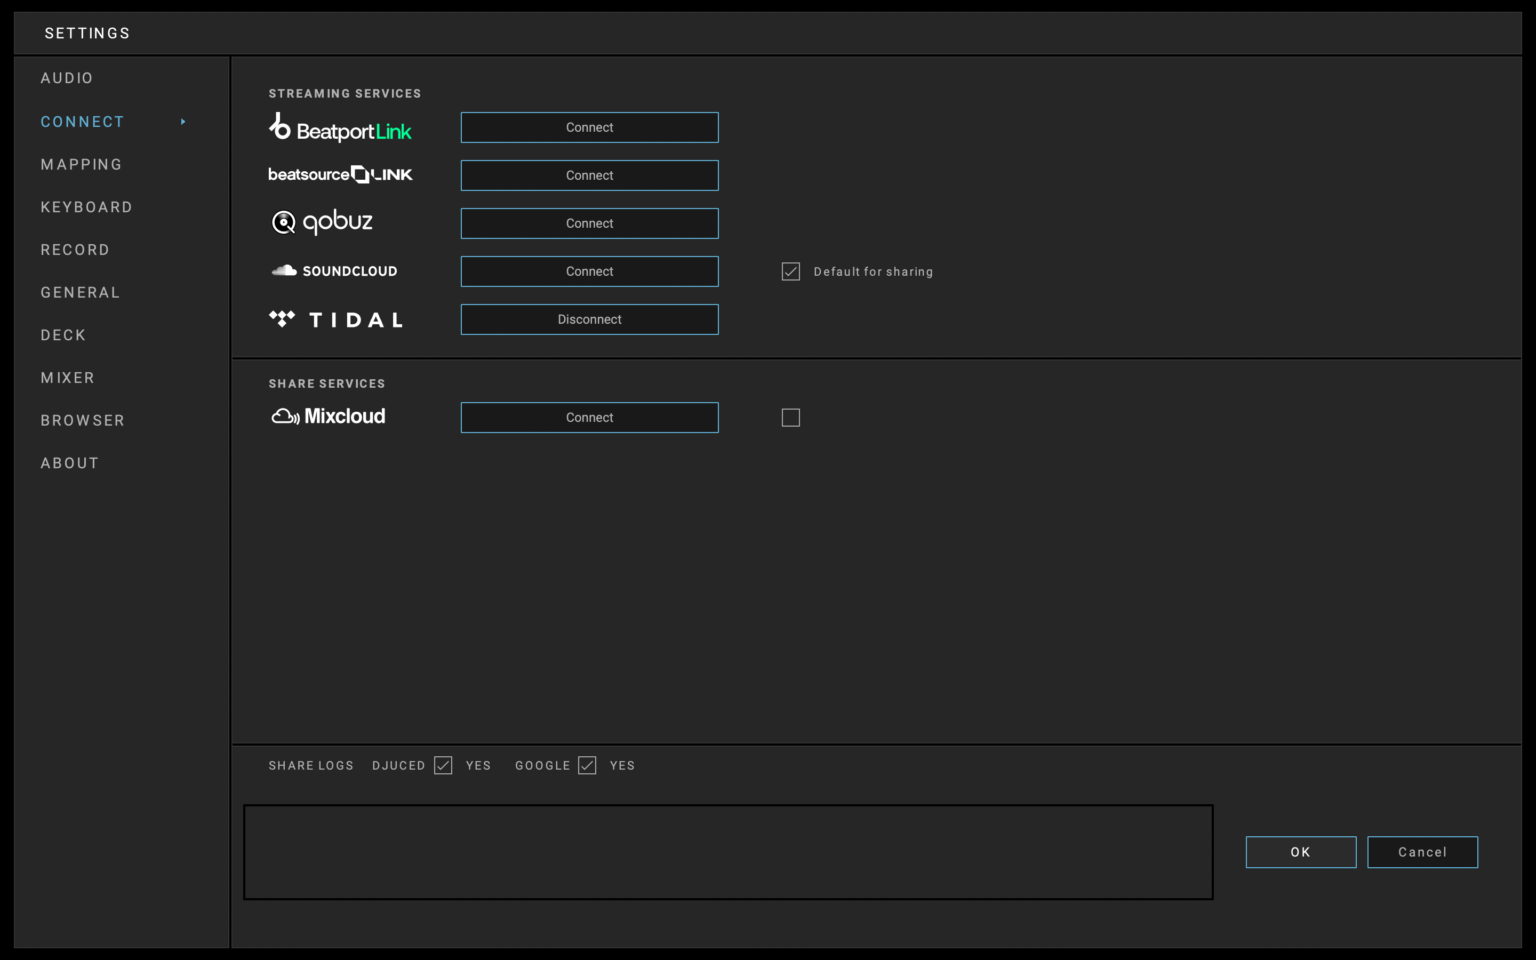Select the BROWSER settings category
This screenshot has height=960, width=1536.
click(x=82, y=420)
